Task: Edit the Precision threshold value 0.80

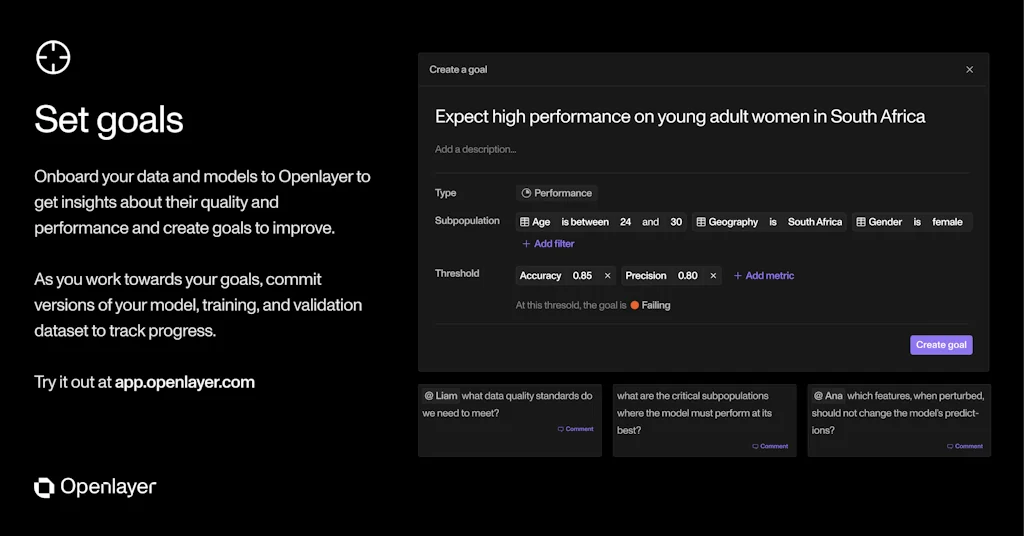Action: click(x=688, y=276)
